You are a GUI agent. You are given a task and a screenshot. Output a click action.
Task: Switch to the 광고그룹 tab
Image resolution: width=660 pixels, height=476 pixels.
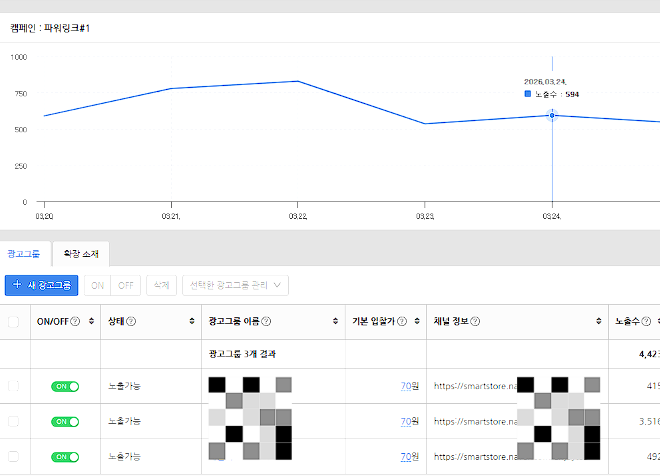coord(24,254)
